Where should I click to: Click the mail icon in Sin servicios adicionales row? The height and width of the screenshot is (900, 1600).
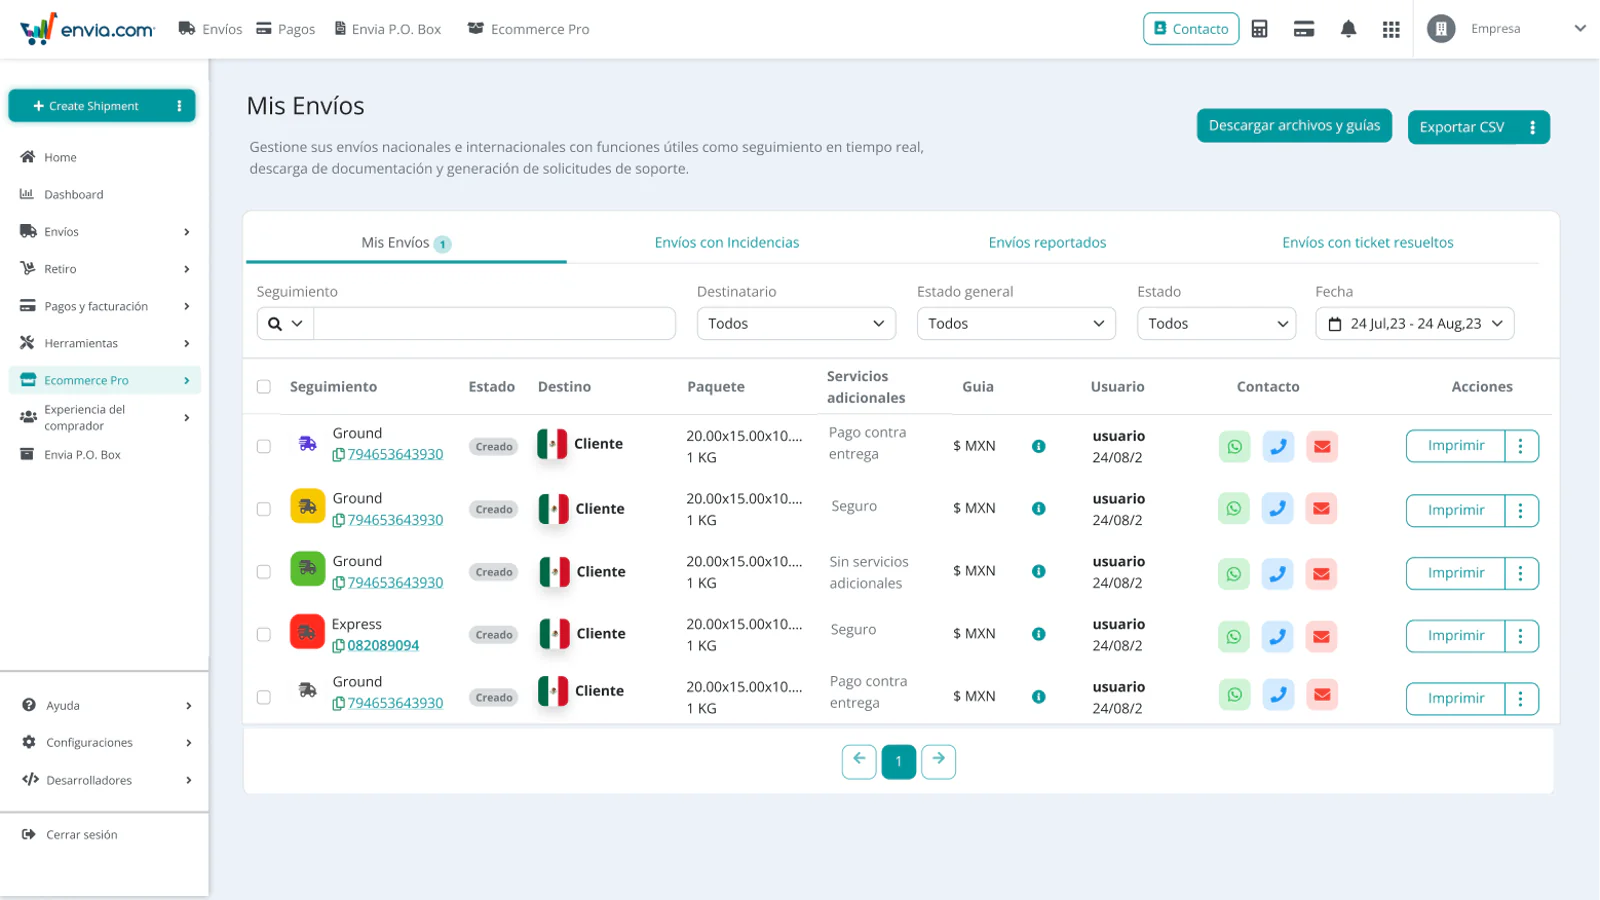click(1321, 574)
